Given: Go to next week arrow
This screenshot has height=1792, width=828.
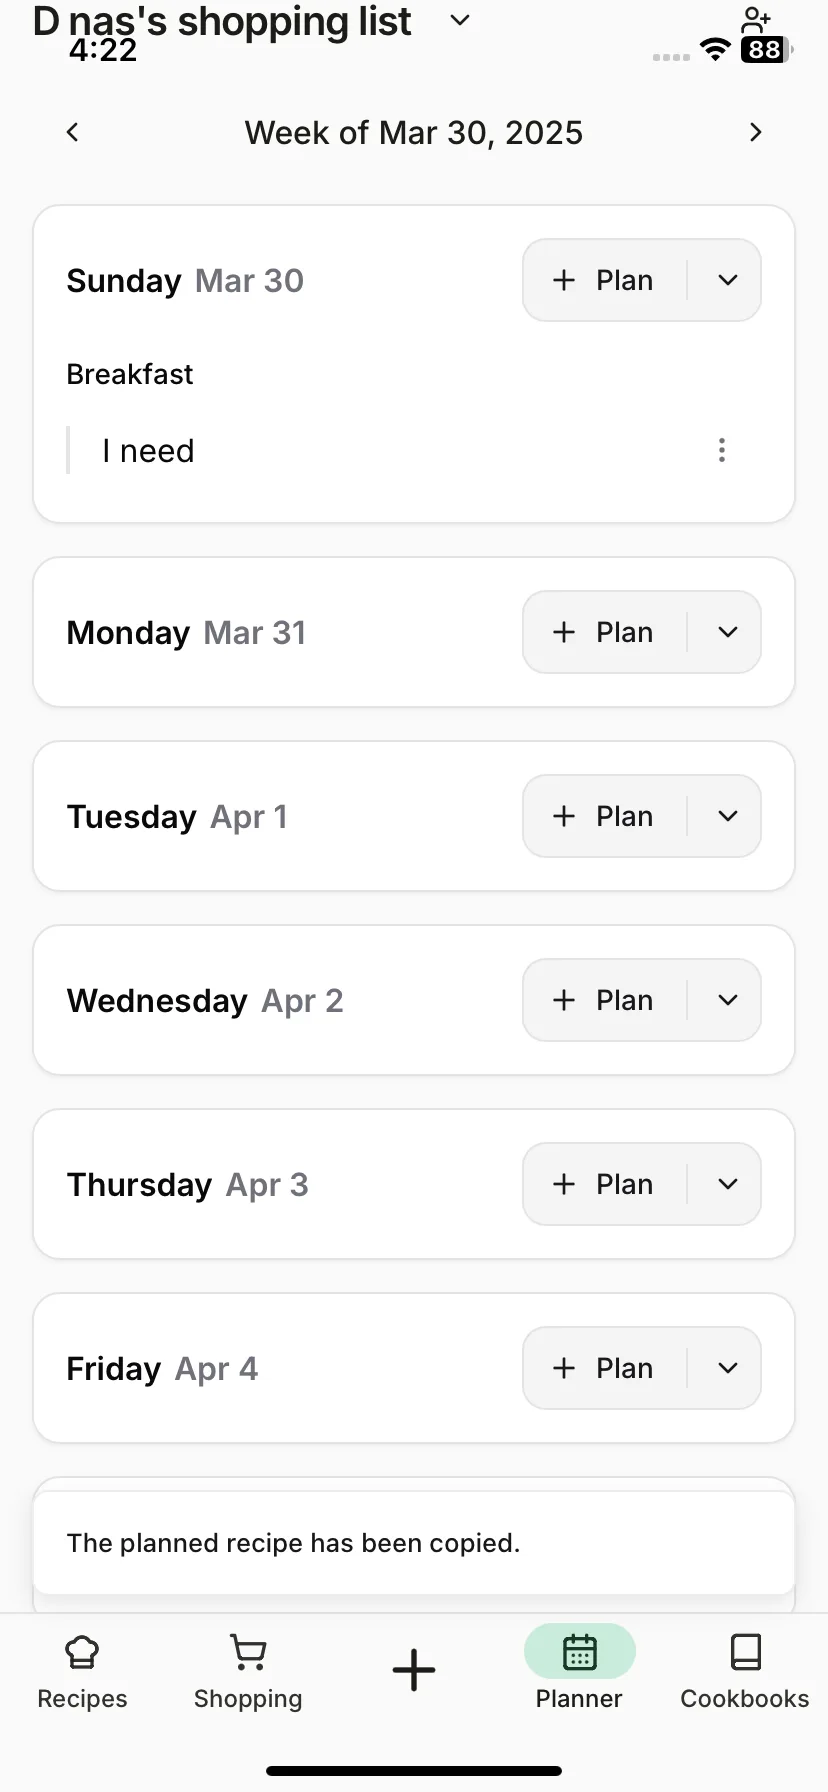Looking at the screenshot, I should pyautogui.click(x=756, y=132).
